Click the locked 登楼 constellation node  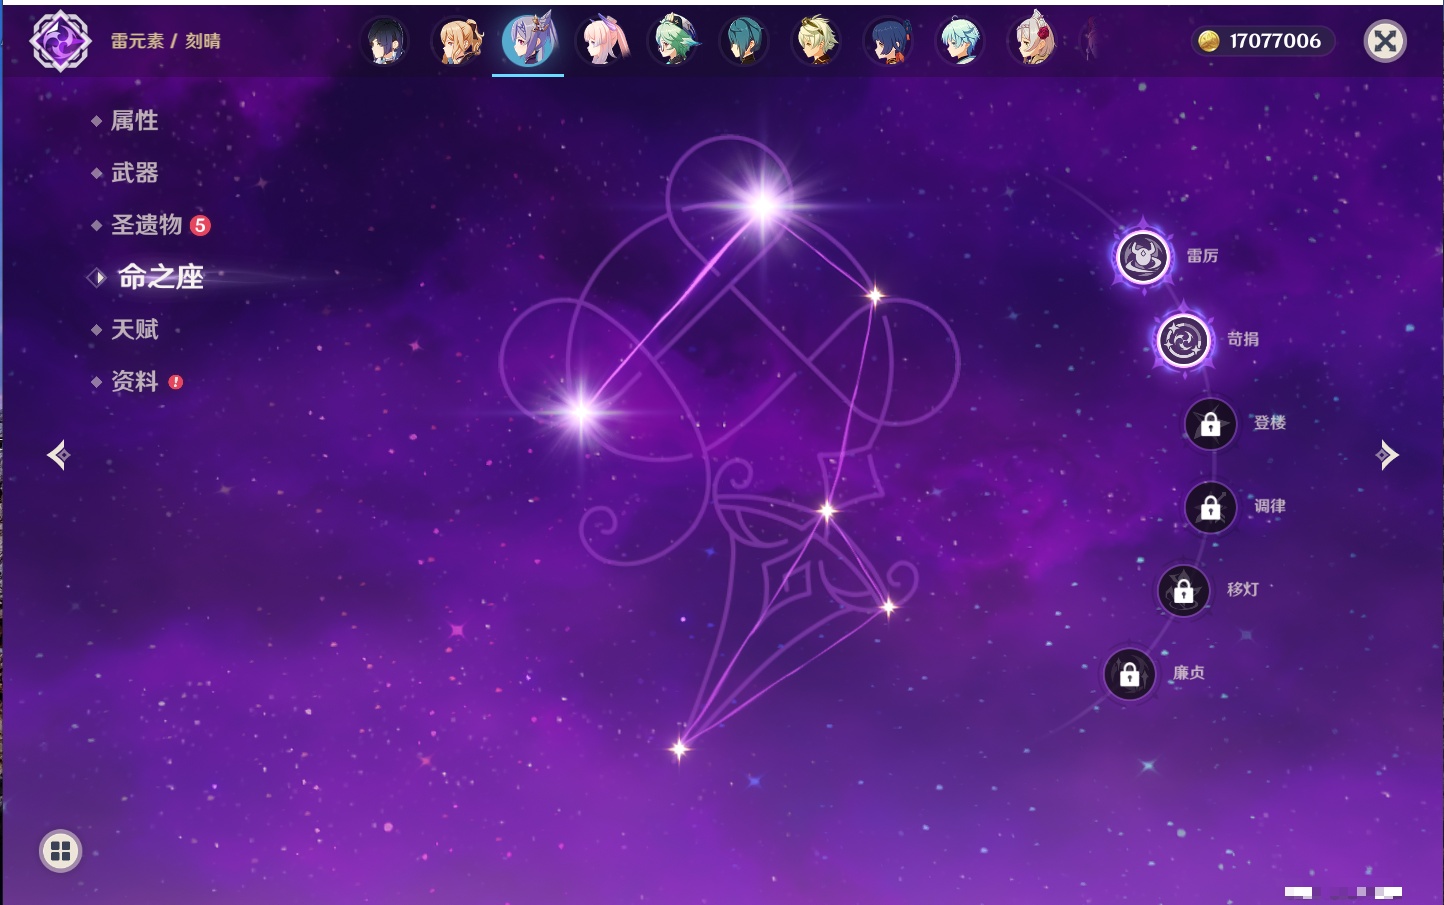[x=1210, y=424]
